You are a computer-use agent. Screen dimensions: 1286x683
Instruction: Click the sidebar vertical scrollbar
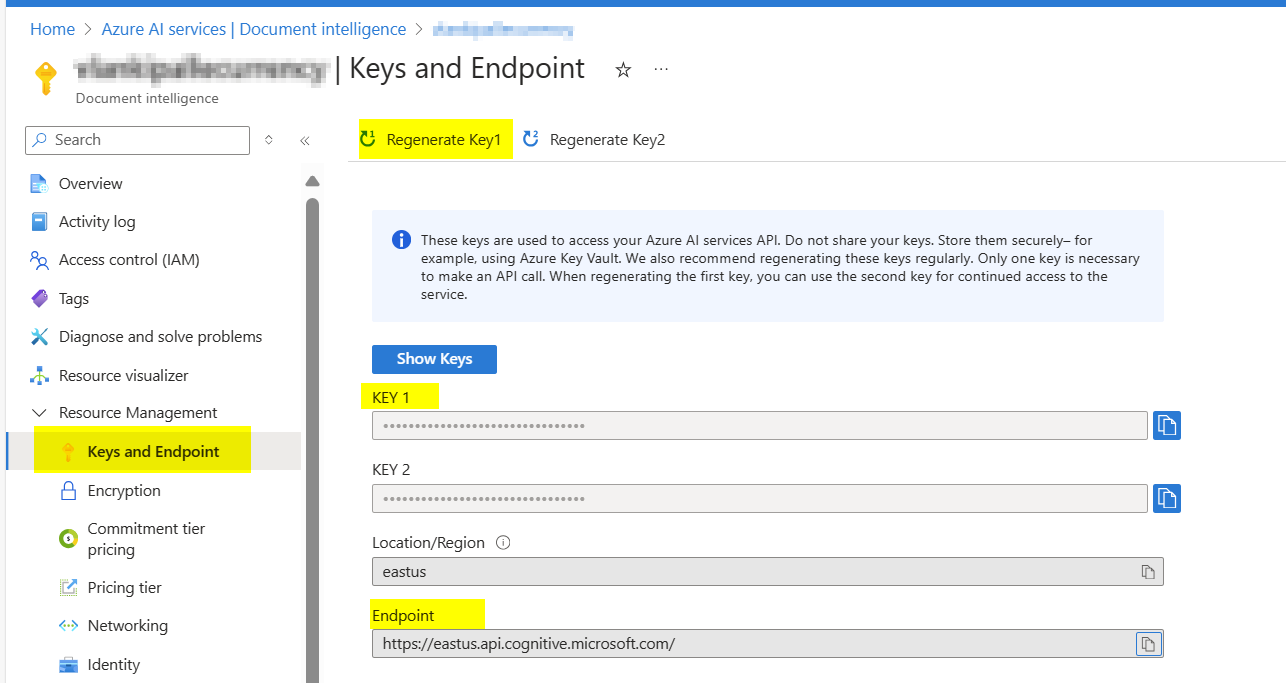(312, 440)
